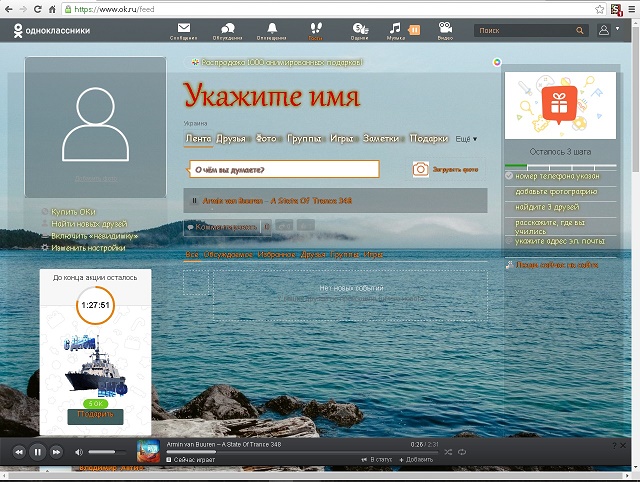
Task: Reload page with browser refresh icon
Action: click(x=38, y=9)
